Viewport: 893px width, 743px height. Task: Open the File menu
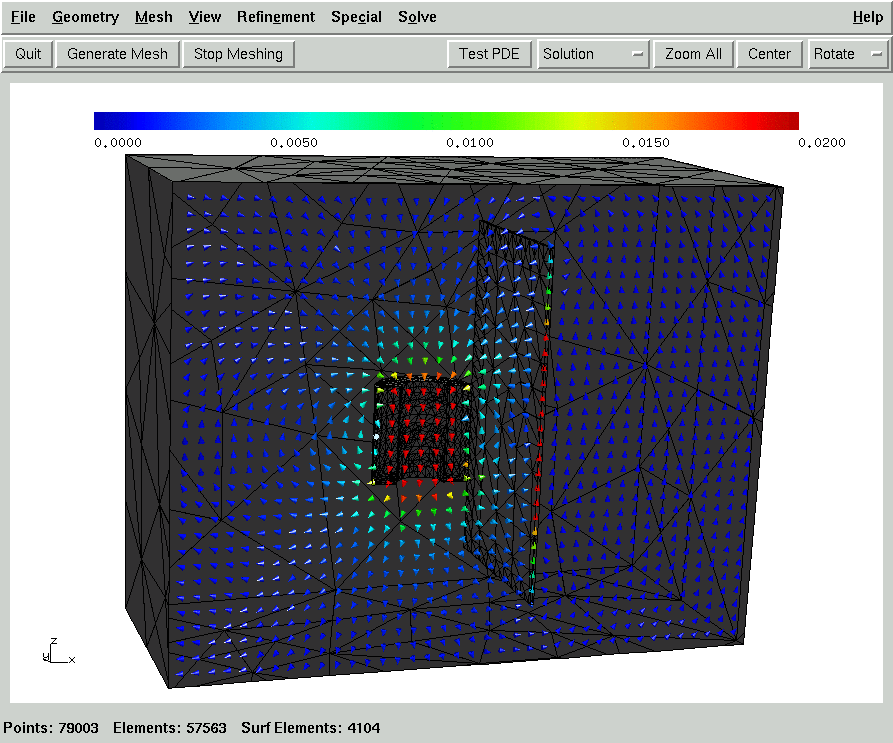(x=23, y=17)
